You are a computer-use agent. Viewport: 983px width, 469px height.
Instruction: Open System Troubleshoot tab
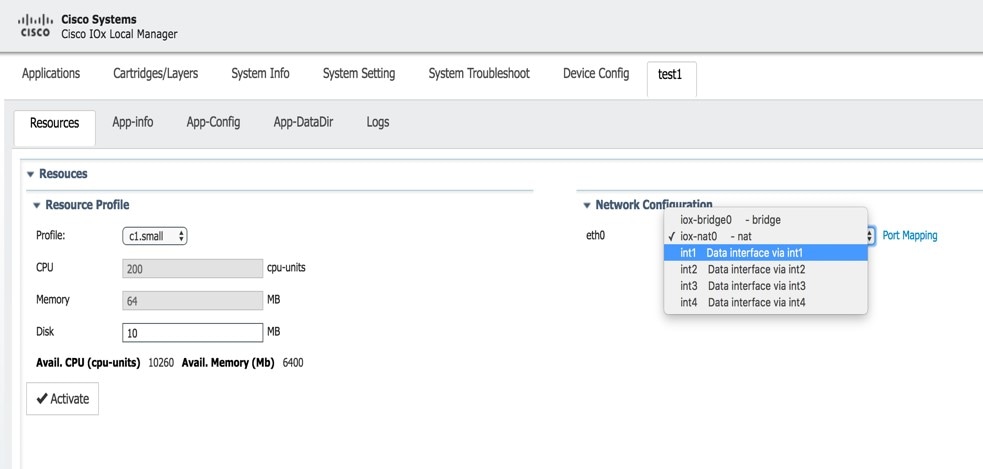(479, 73)
